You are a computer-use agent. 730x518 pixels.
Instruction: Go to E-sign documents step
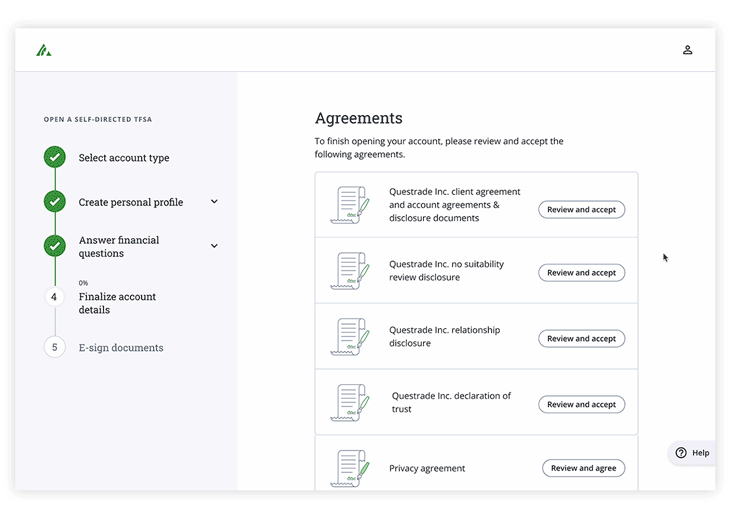tap(121, 348)
